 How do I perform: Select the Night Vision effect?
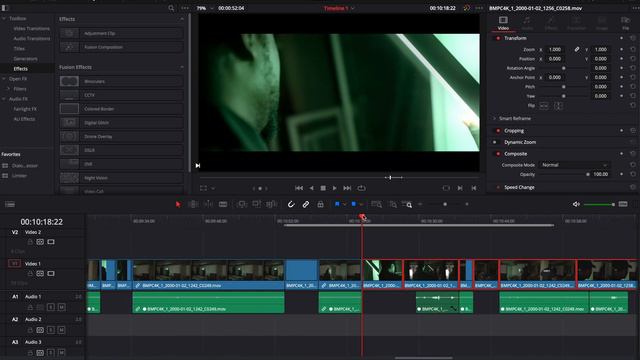pos(121,178)
